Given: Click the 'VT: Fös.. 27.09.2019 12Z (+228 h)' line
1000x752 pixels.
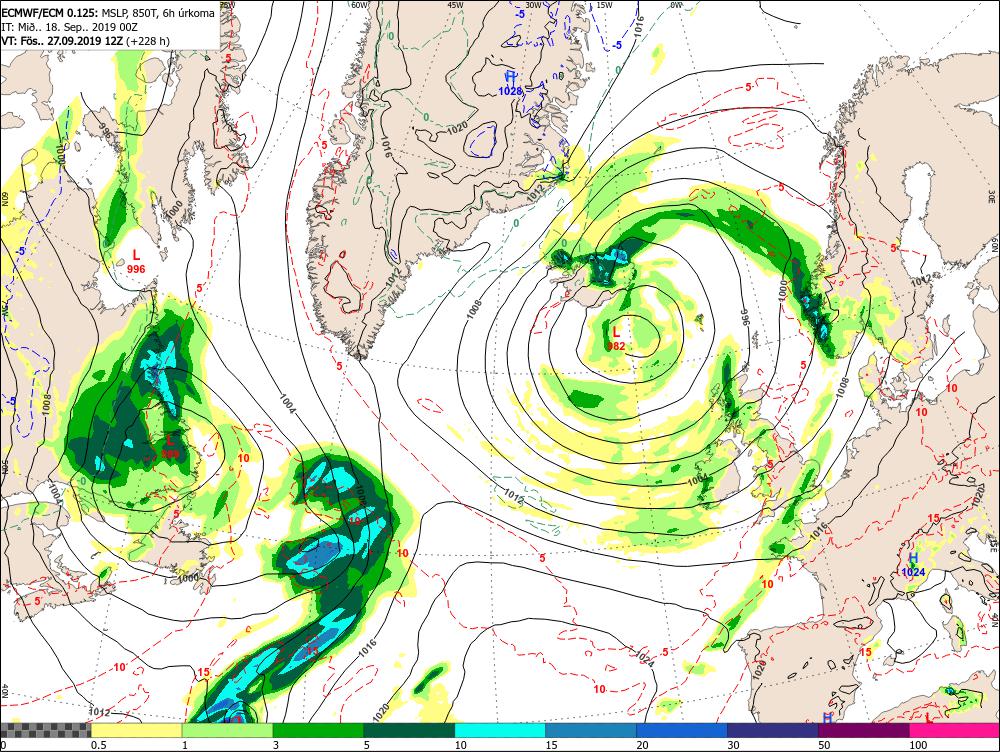Looking at the screenshot, I should pos(85,41).
